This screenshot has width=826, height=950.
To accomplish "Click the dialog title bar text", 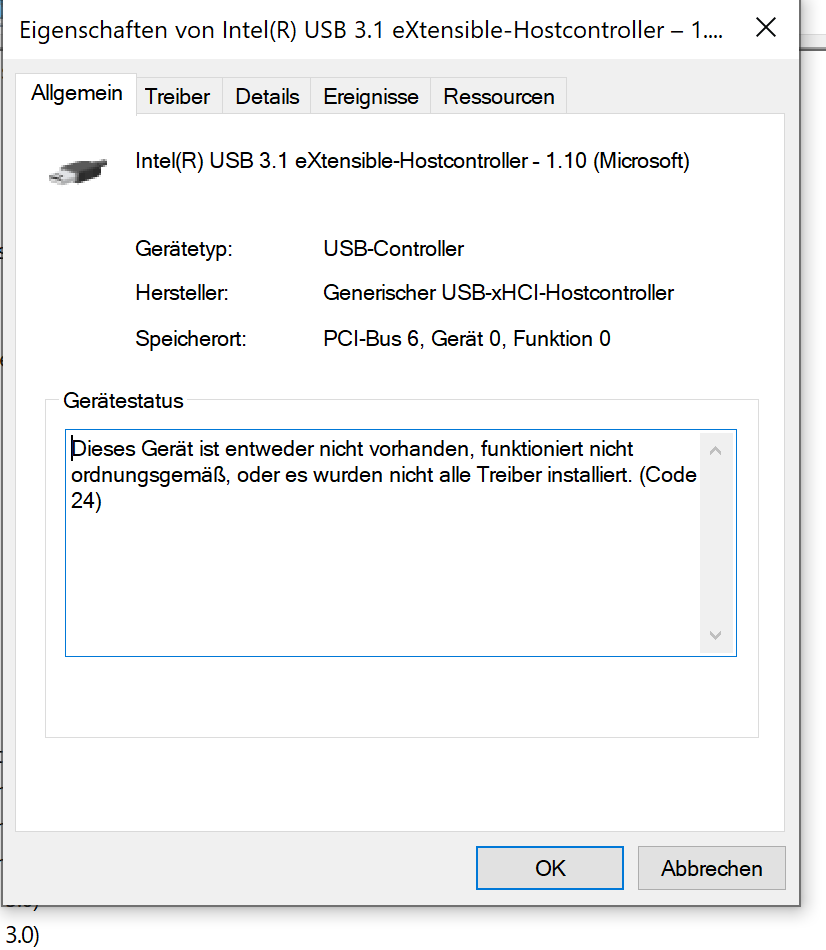I will [x=371, y=30].
